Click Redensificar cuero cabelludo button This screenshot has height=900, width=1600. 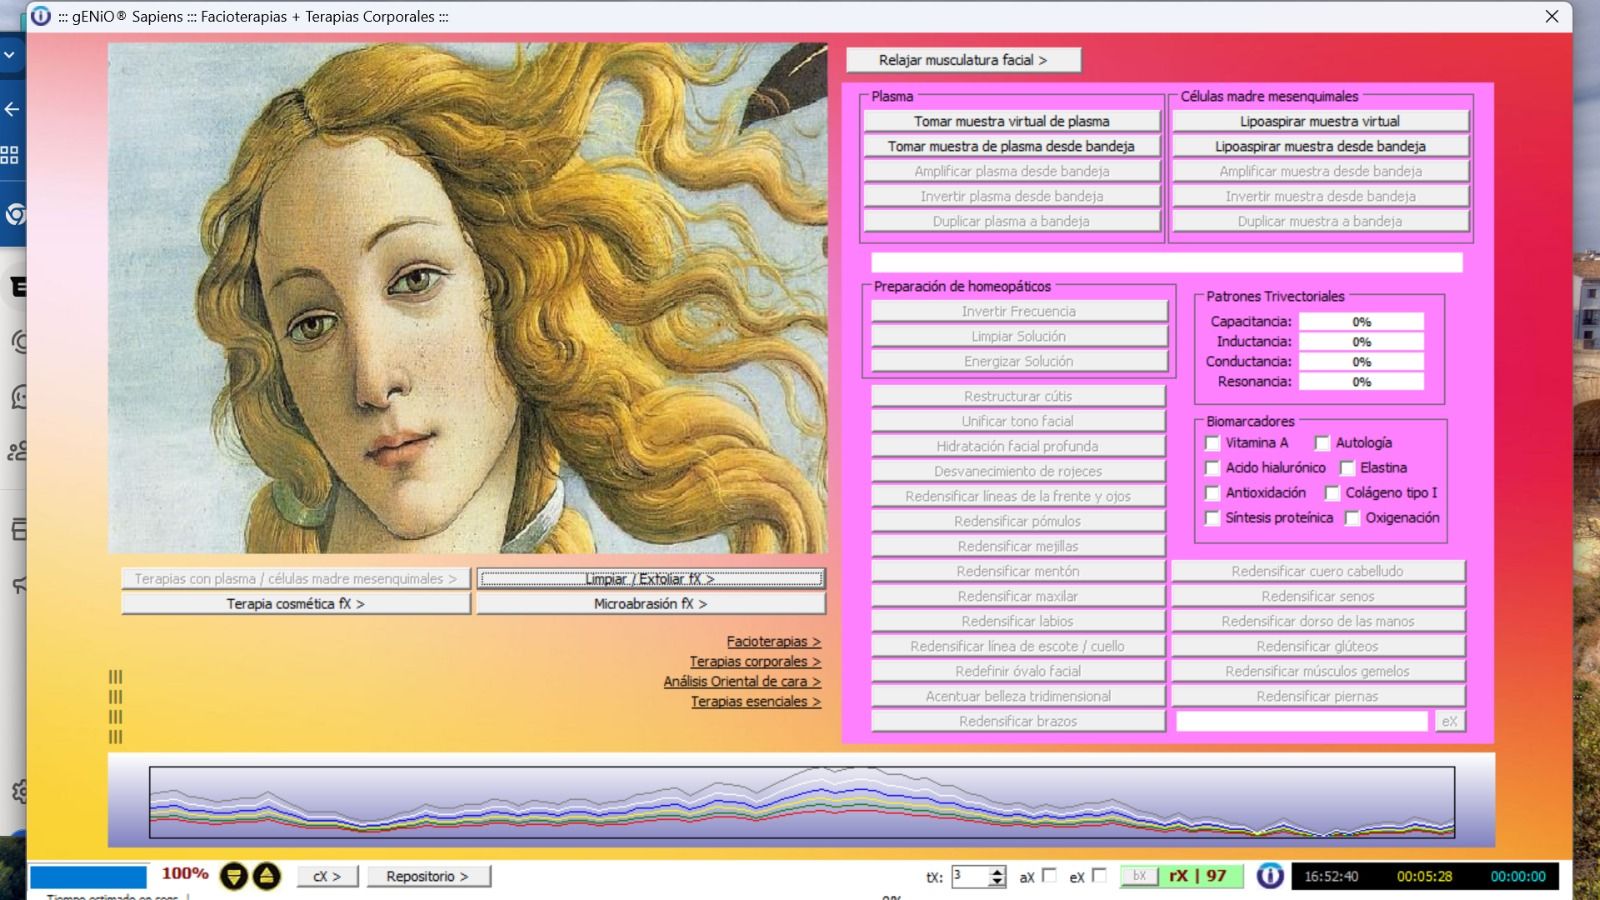pos(1318,571)
